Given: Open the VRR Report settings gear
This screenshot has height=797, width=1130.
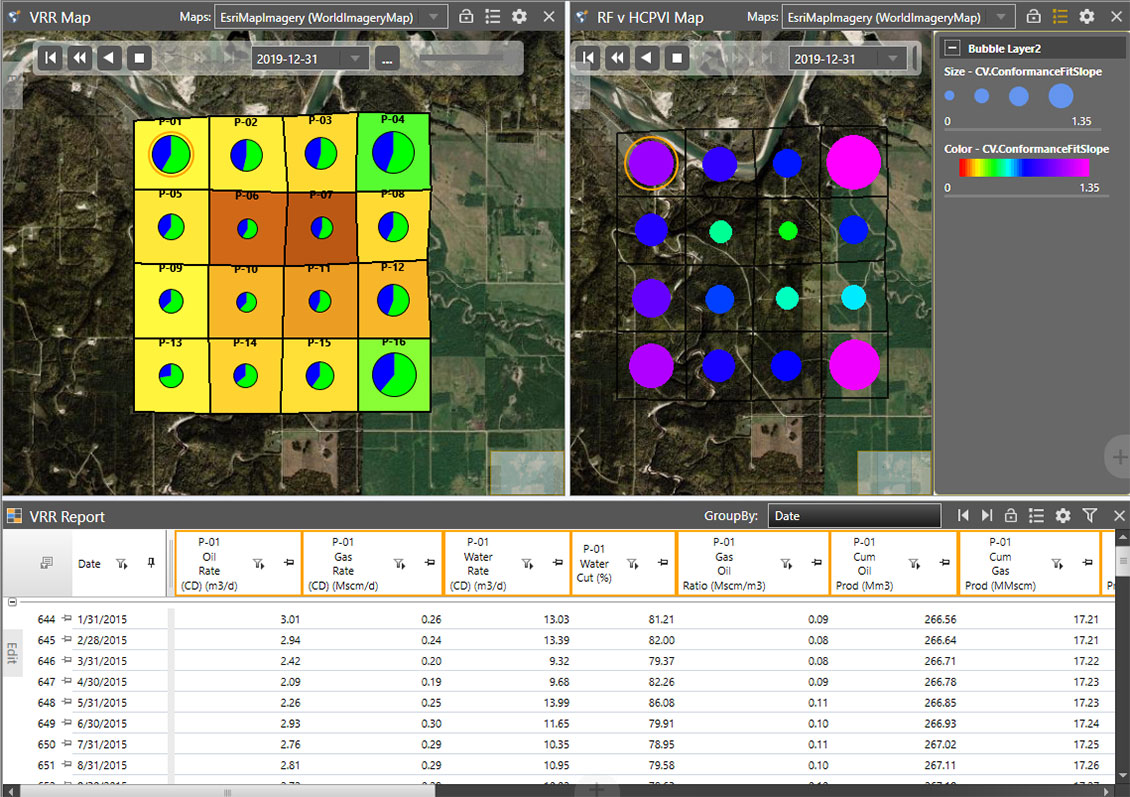Looking at the screenshot, I should click(1062, 515).
